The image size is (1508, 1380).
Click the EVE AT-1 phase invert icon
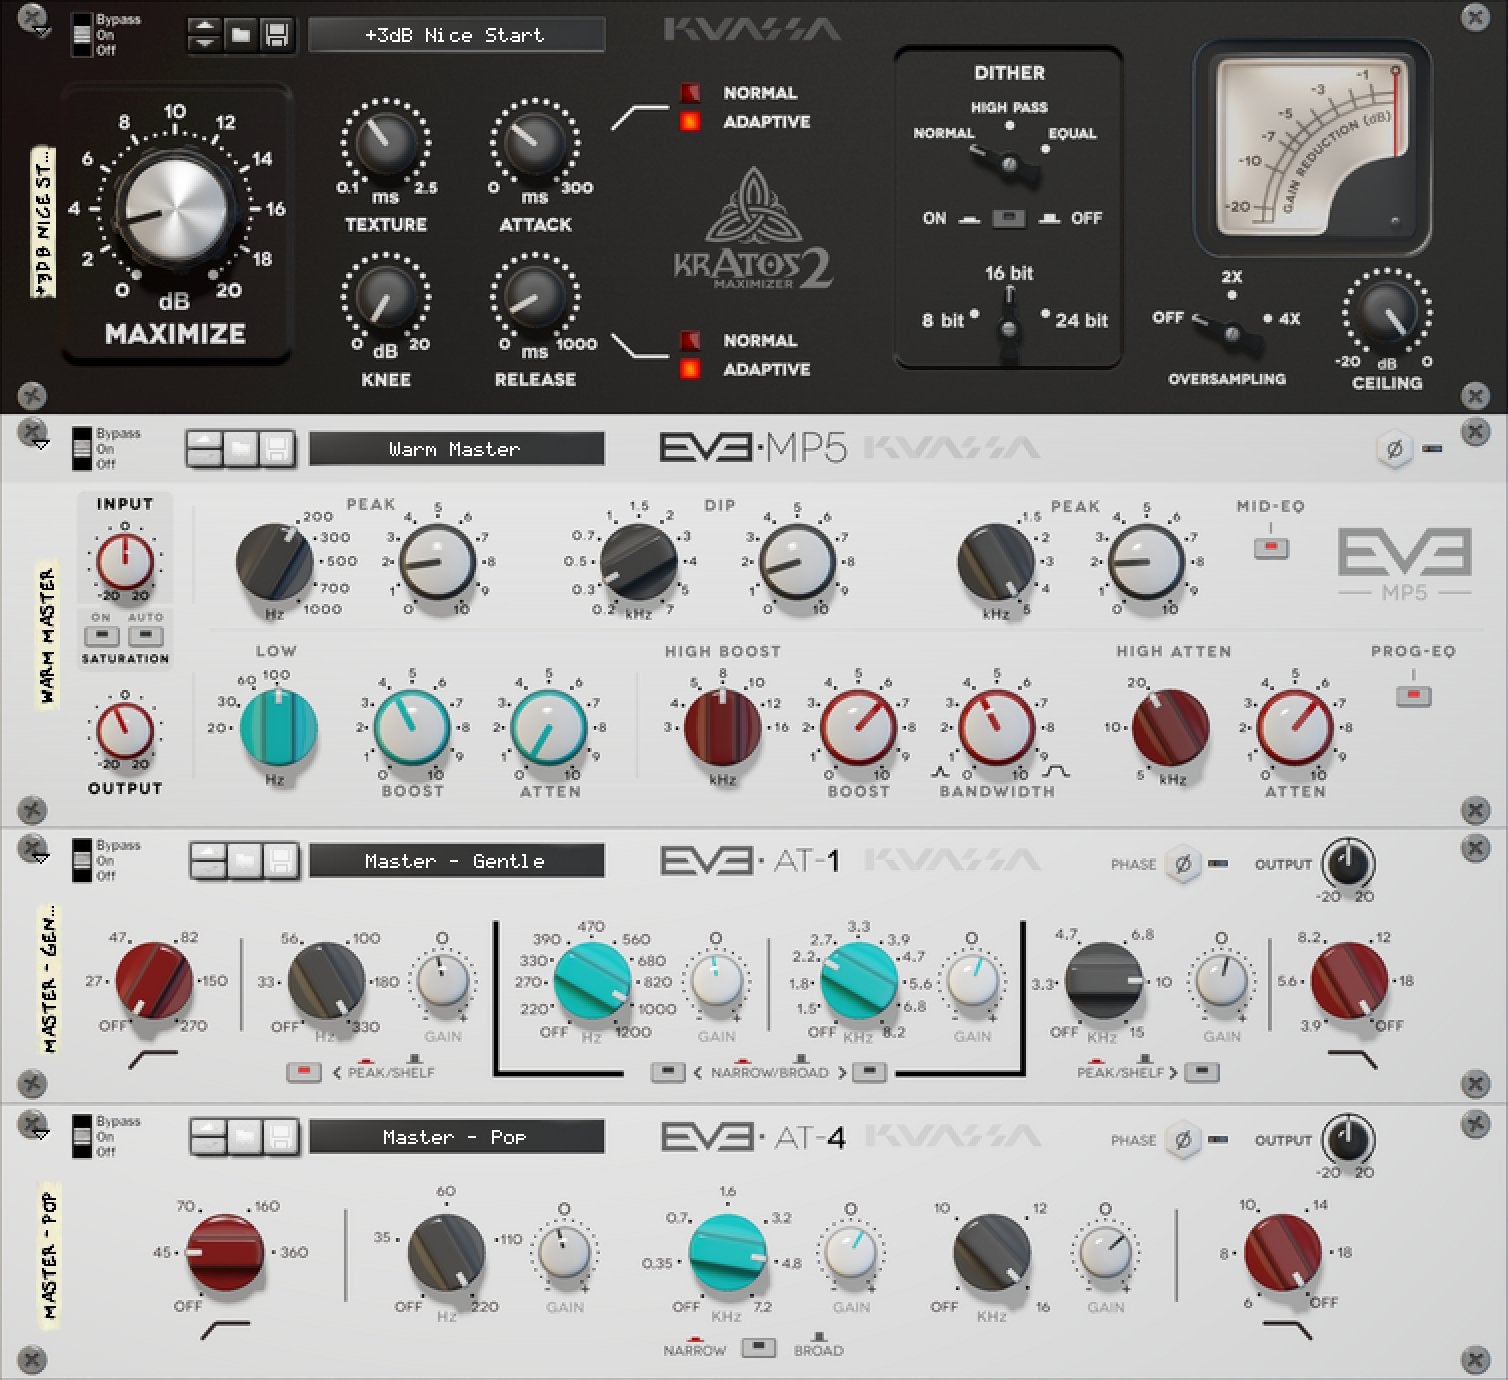(1183, 864)
